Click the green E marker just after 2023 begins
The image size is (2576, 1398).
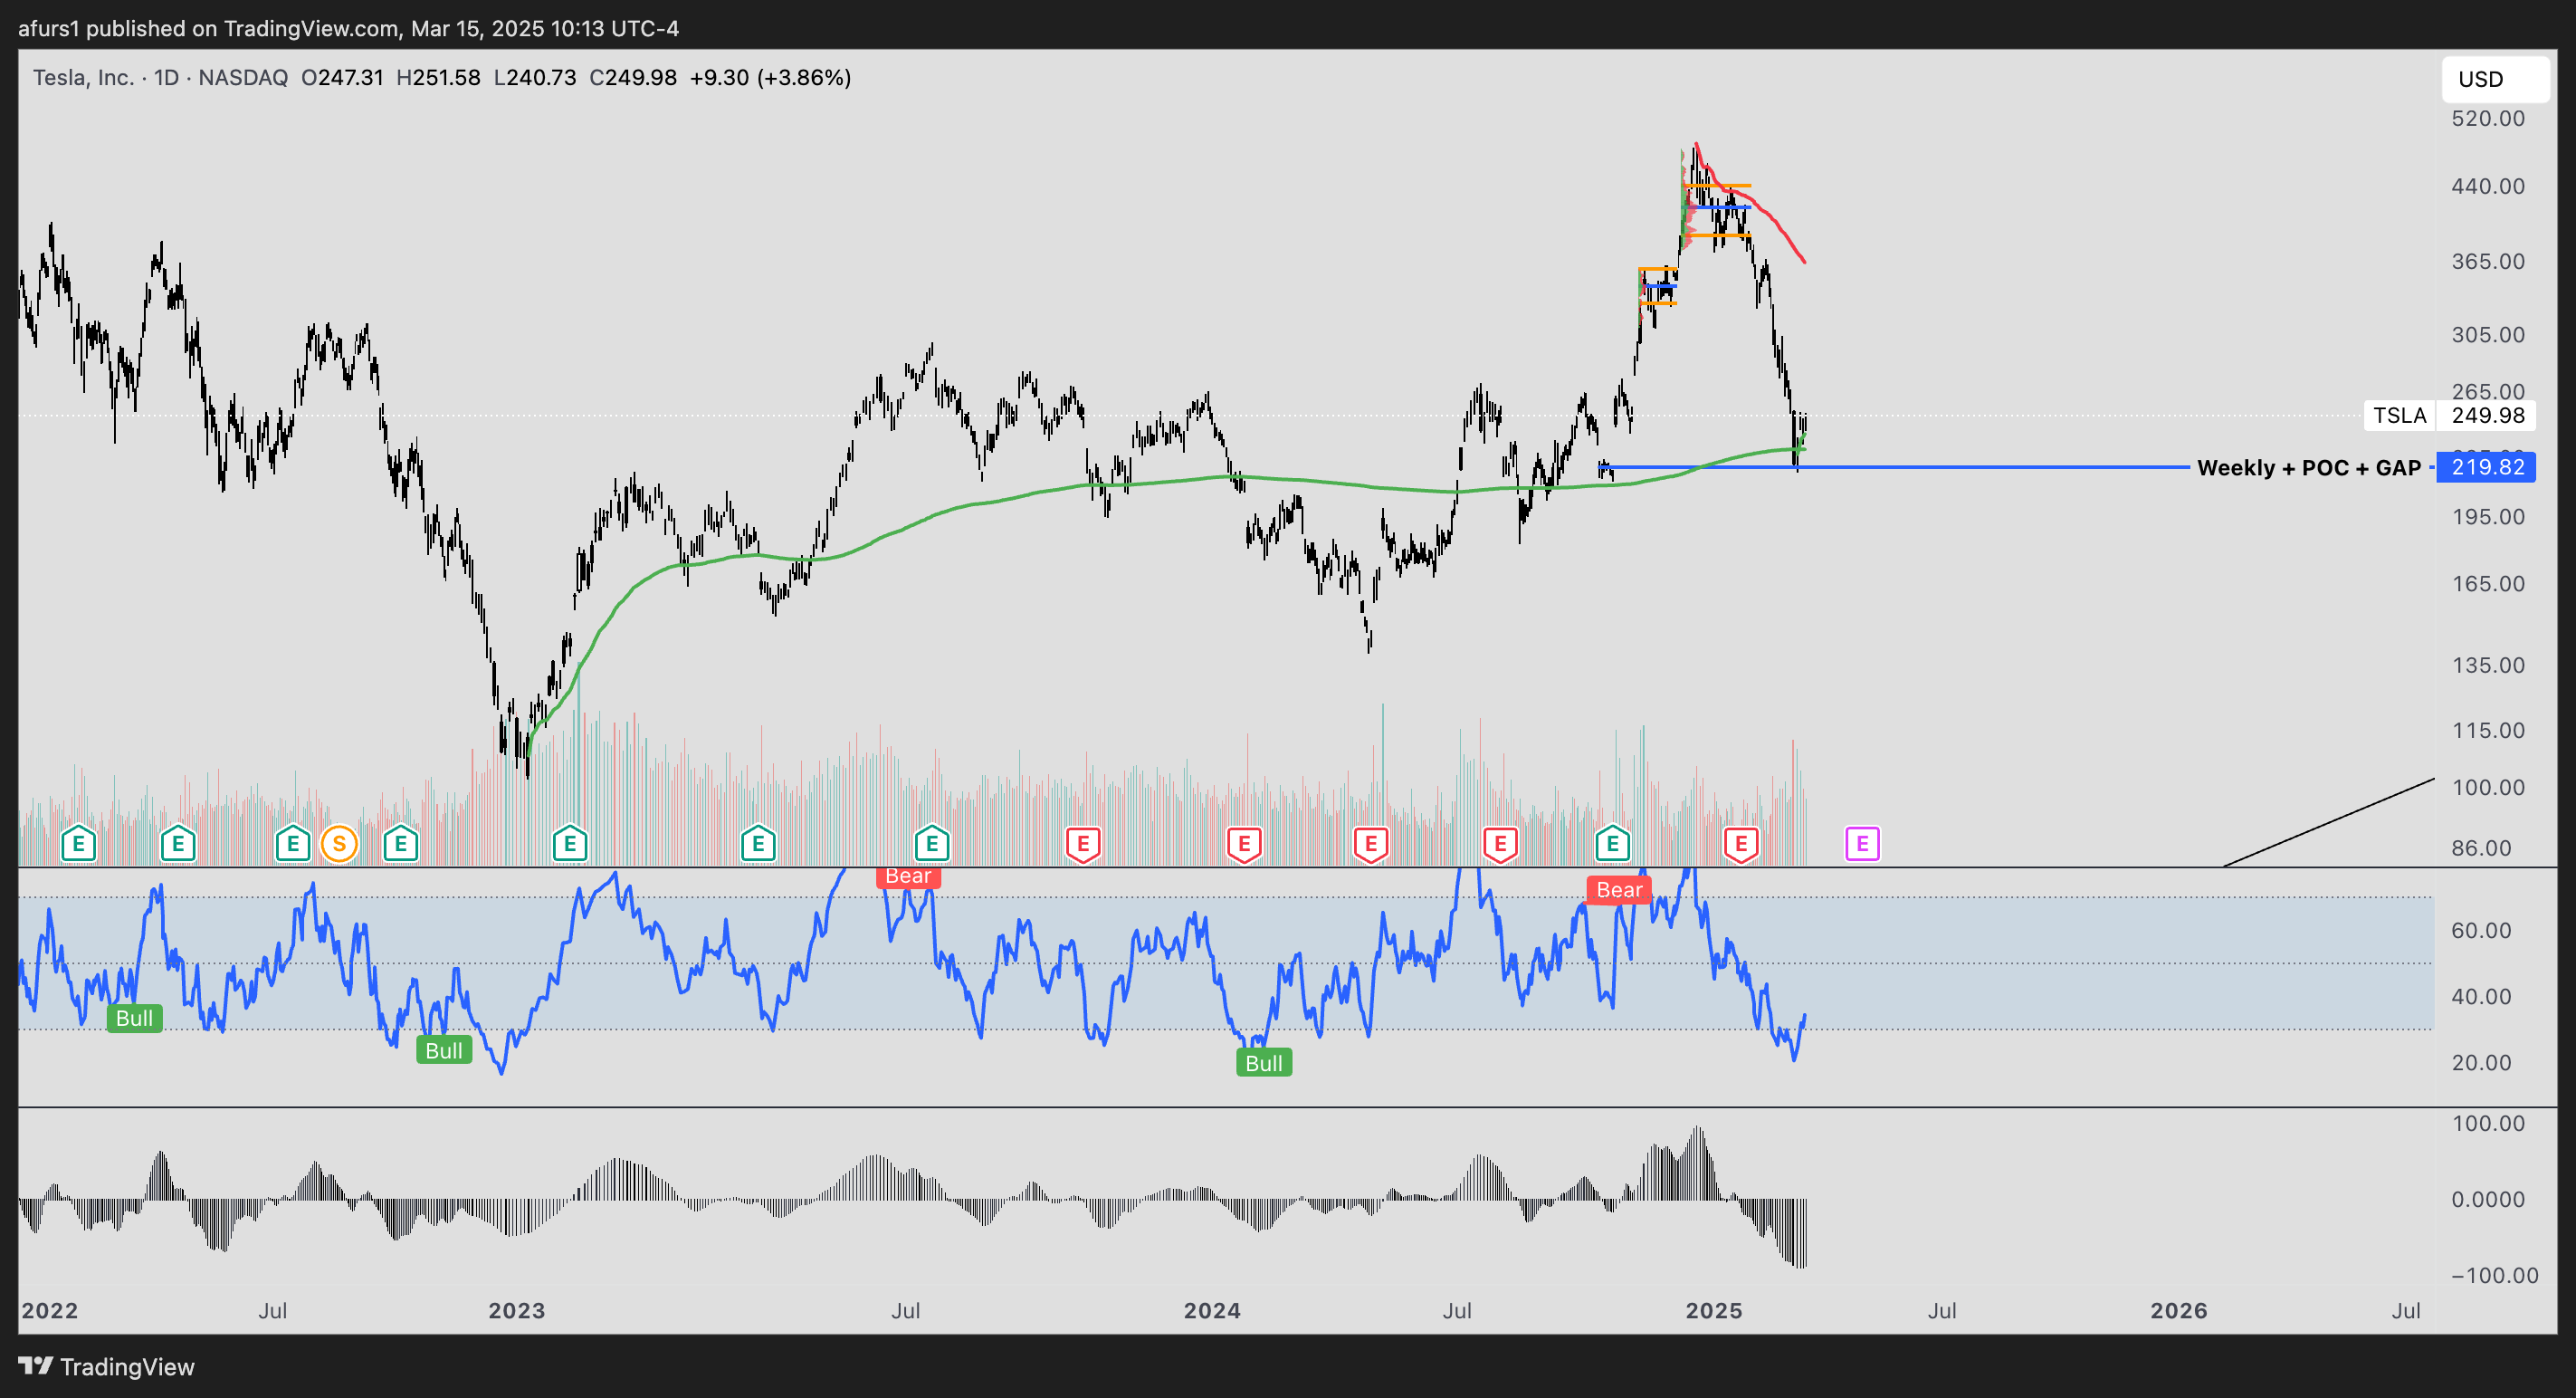(570, 844)
